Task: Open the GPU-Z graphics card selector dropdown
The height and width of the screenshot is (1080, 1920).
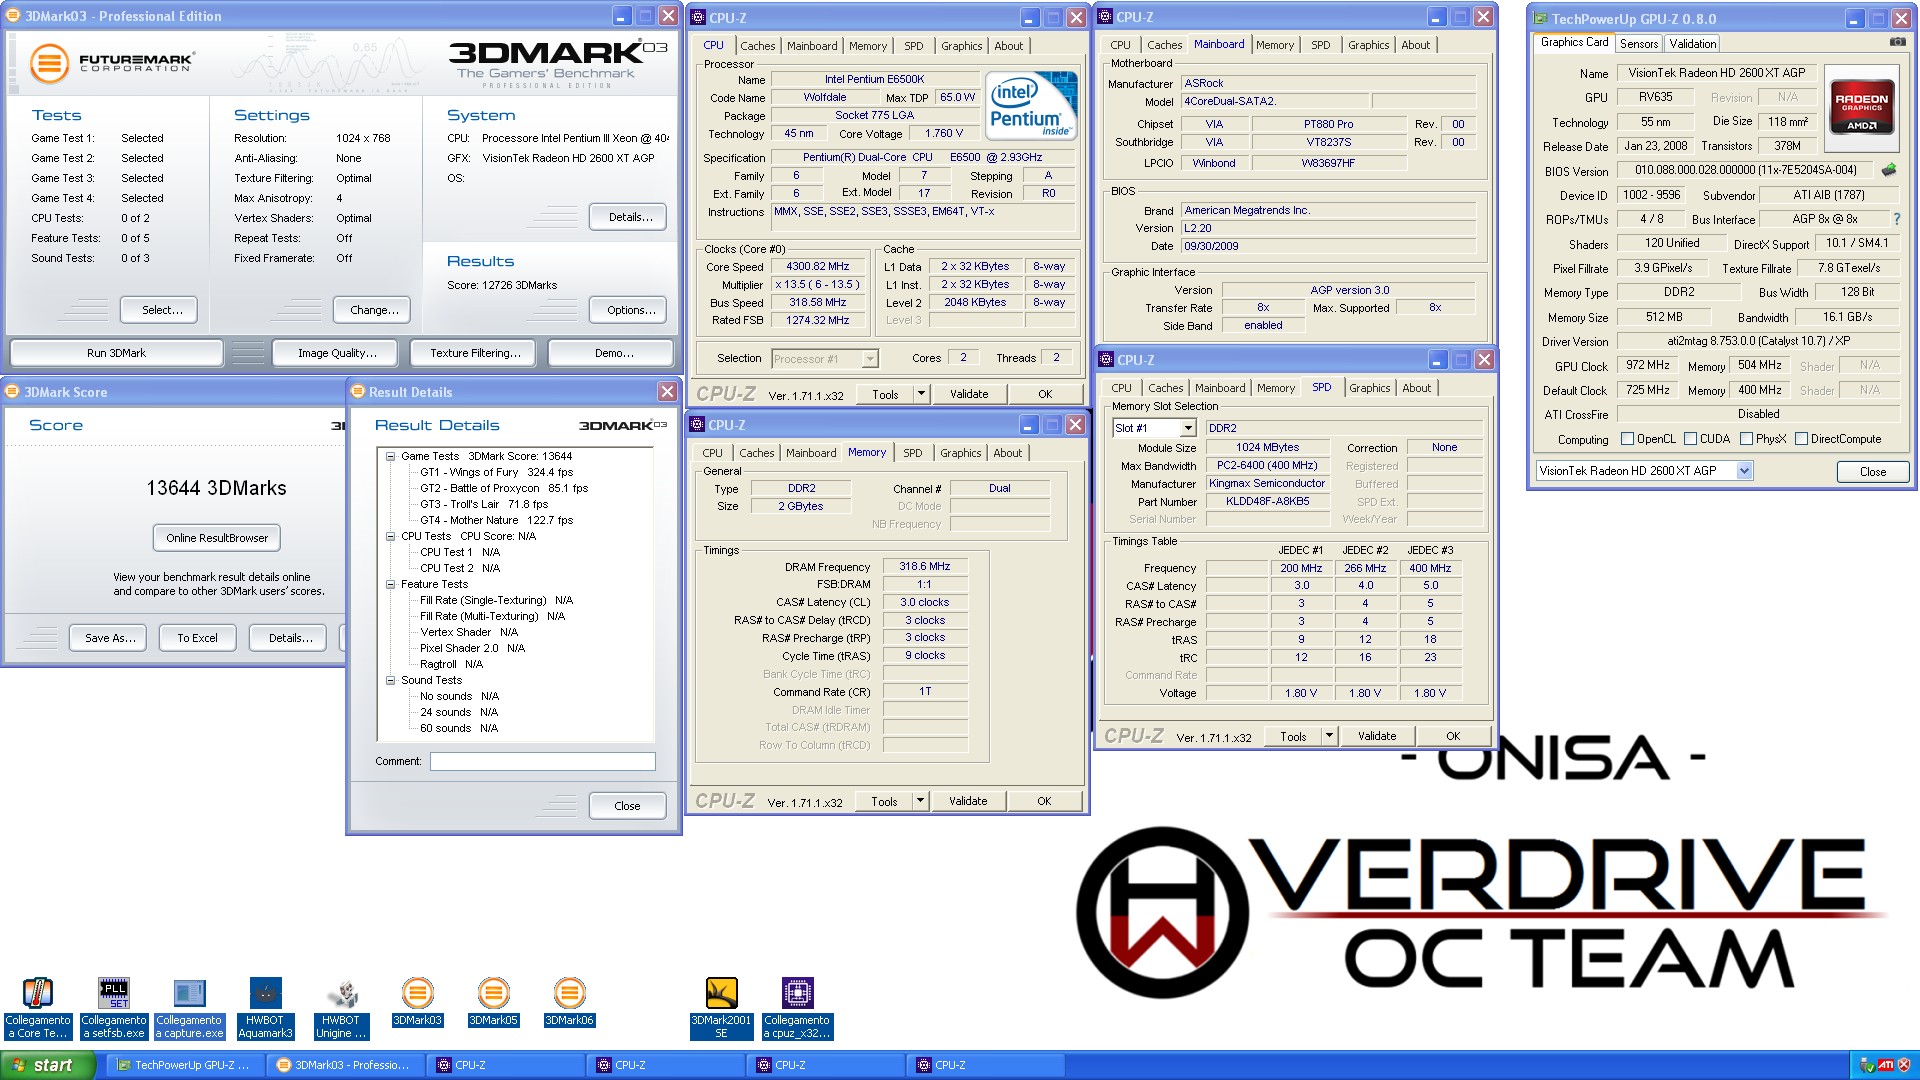Action: pos(1744,471)
